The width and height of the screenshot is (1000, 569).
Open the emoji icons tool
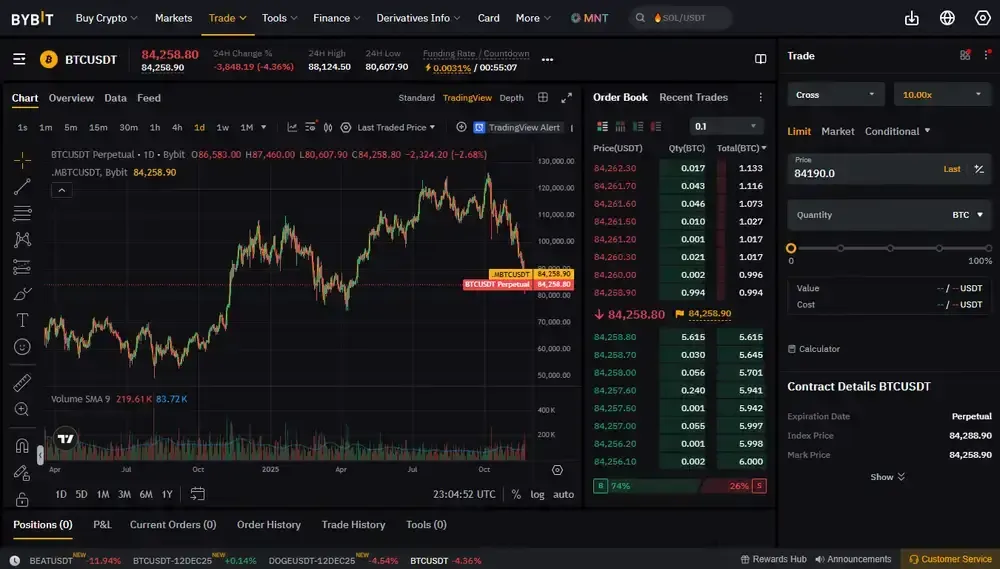click(22, 347)
